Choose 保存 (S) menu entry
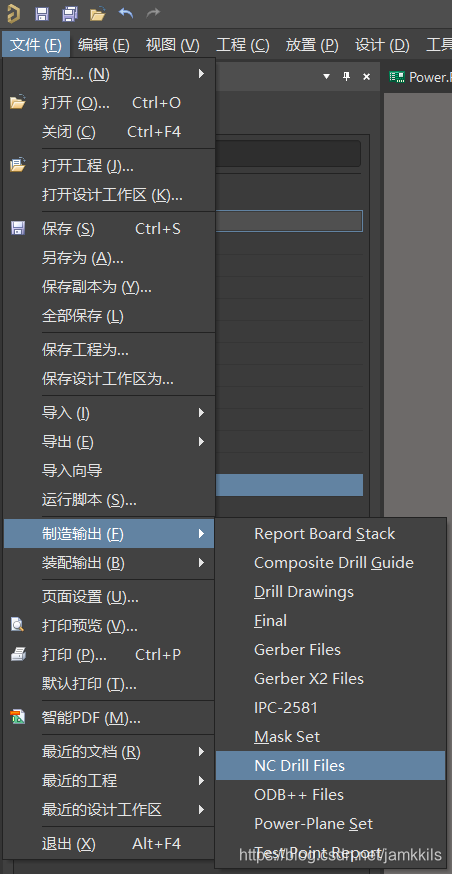Screen dimensions: 452x874 (x=109, y=229)
